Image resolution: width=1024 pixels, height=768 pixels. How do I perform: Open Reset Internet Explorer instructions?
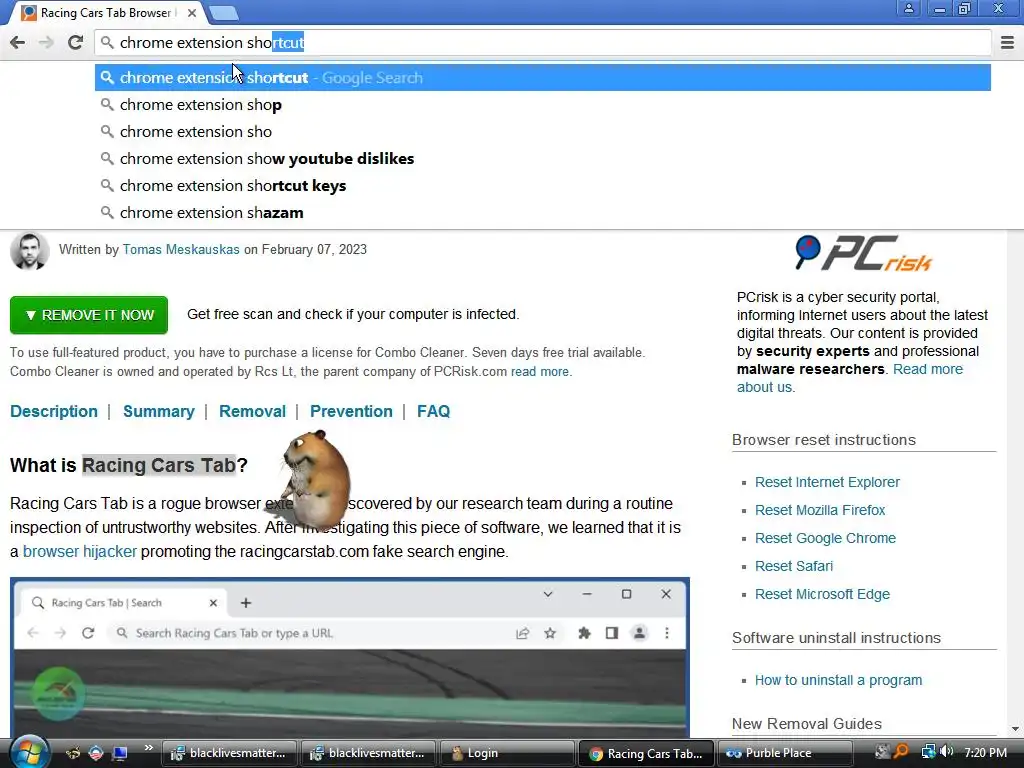click(827, 482)
